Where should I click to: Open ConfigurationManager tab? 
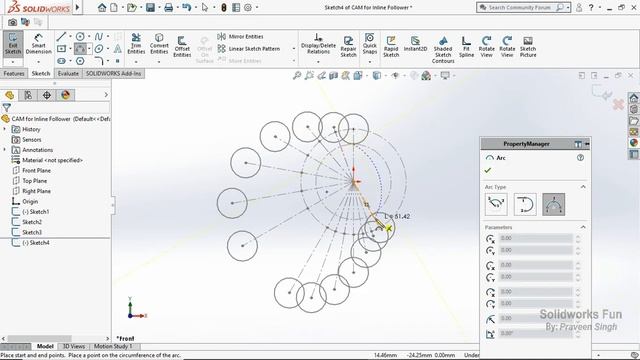pyautogui.click(x=47, y=95)
